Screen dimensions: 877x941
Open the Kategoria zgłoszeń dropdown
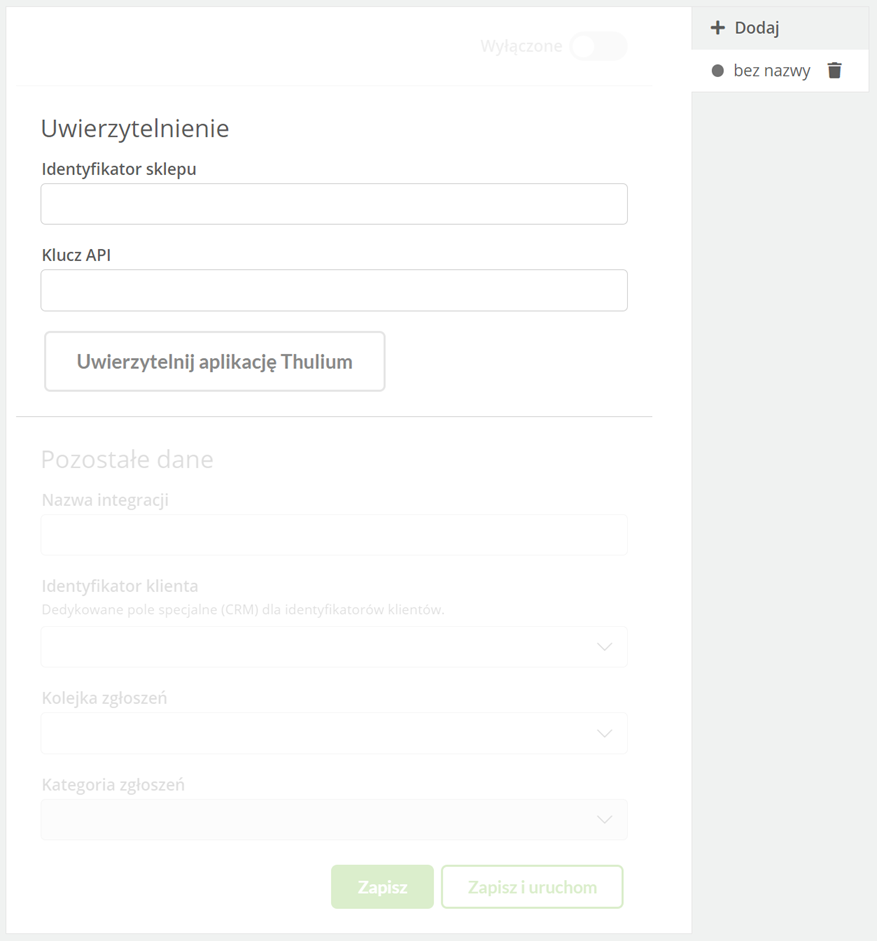[x=334, y=819]
